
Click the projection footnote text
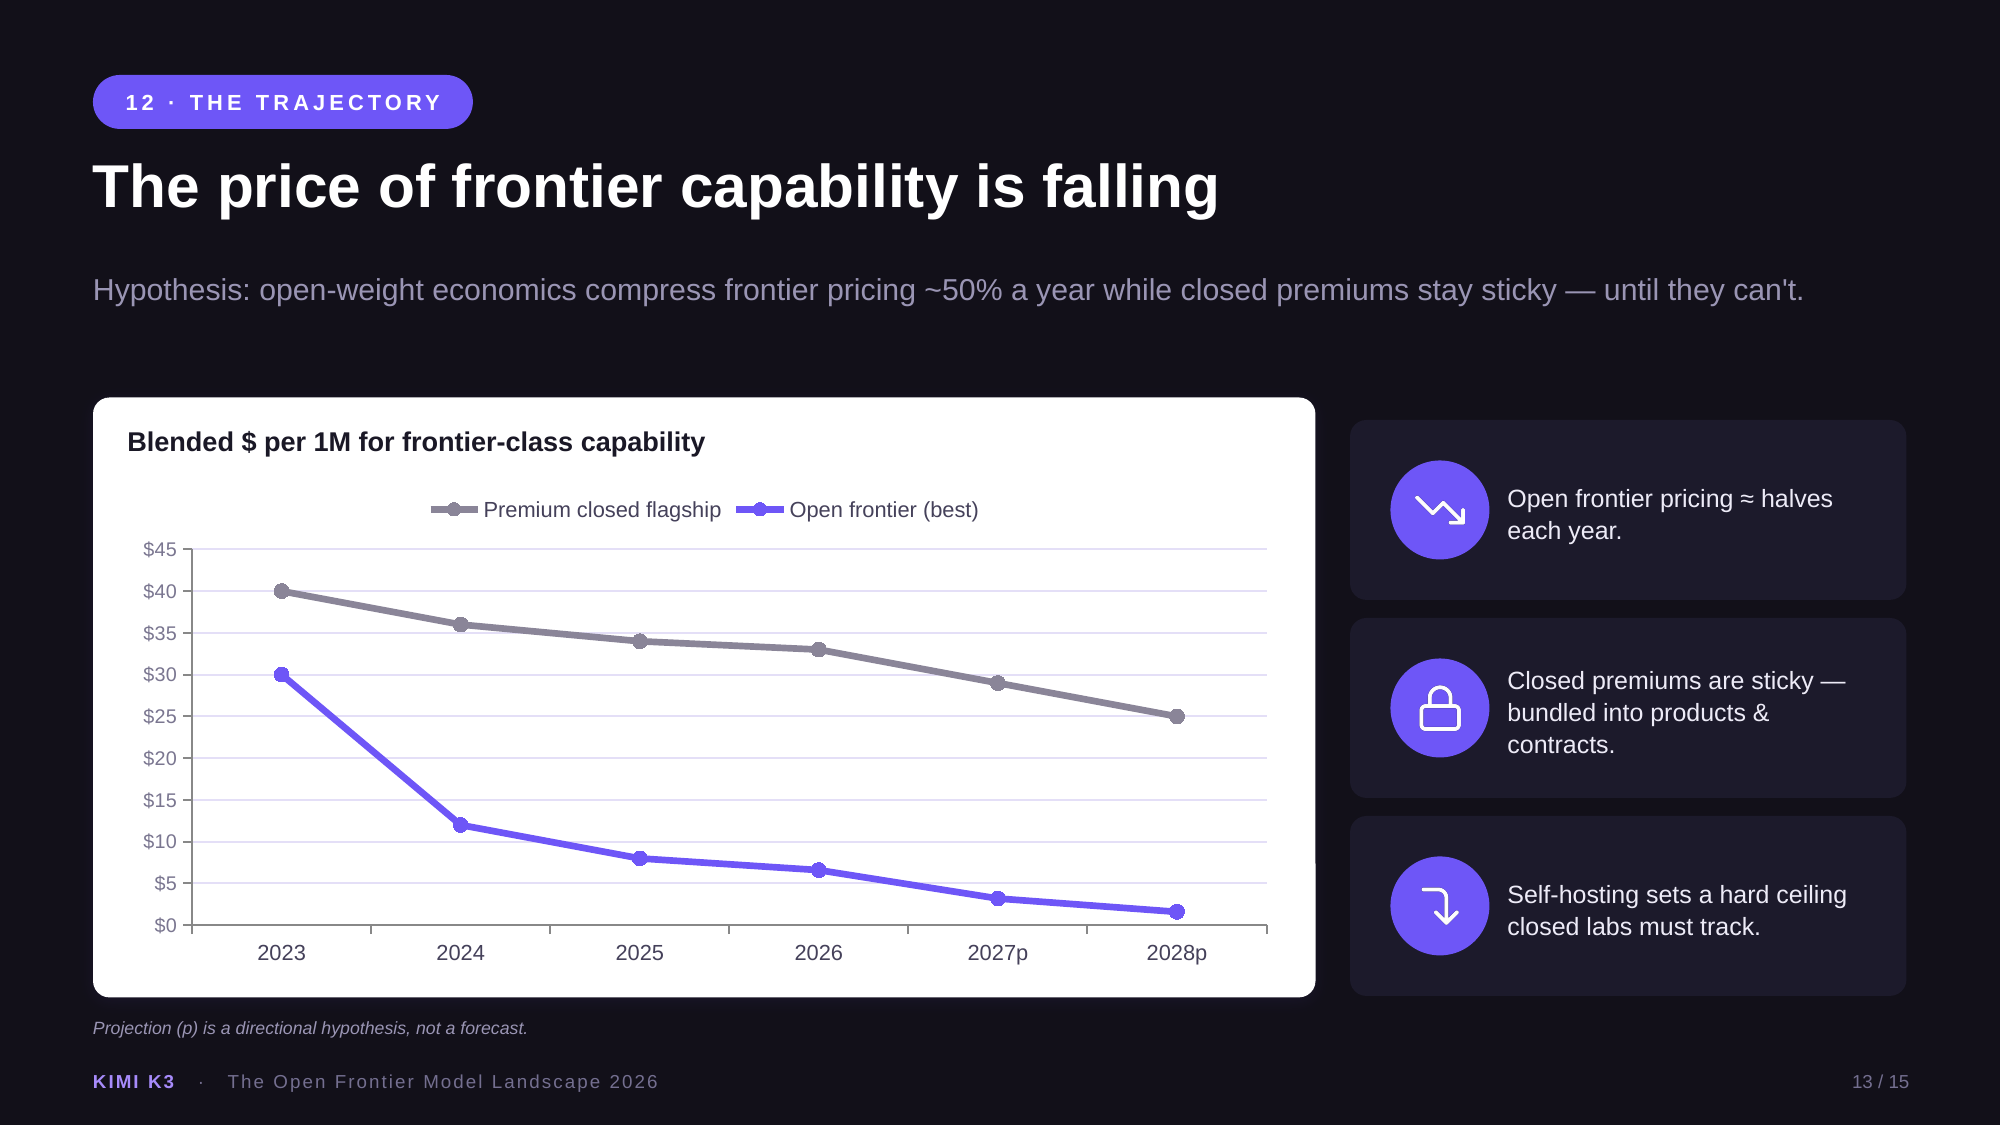310,1028
